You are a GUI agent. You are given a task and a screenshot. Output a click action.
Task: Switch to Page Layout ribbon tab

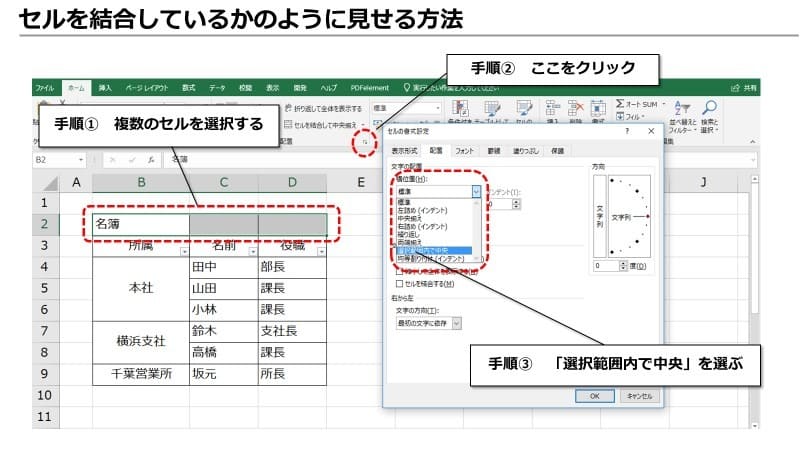(x=147, y=88)
